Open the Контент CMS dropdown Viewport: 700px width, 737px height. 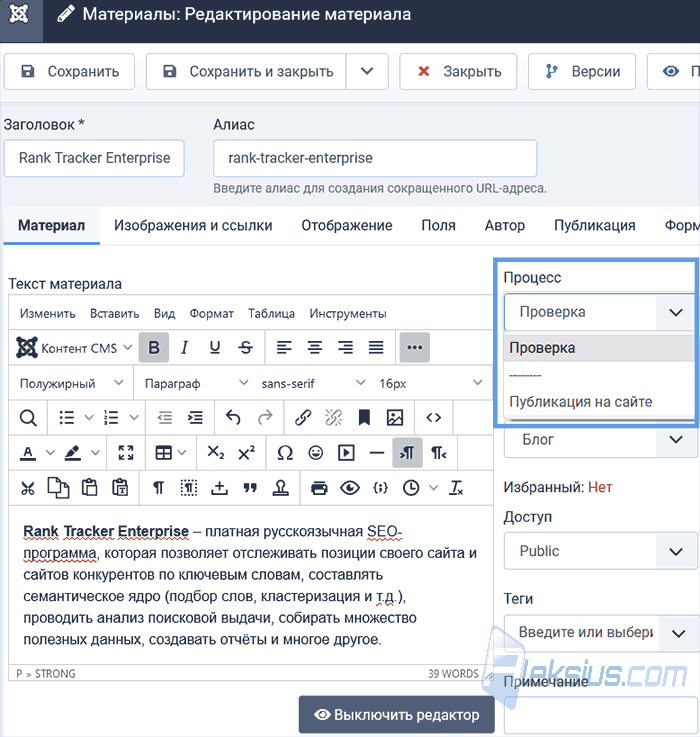(73, 348)
